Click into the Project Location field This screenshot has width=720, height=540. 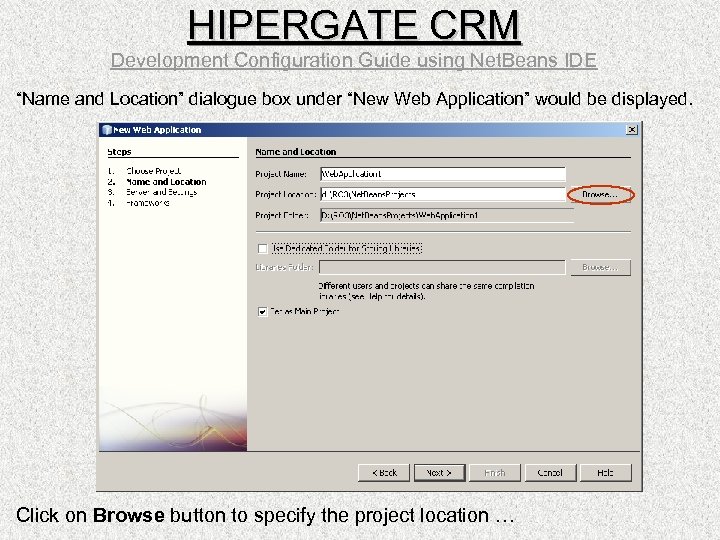[x=443, y=195]
